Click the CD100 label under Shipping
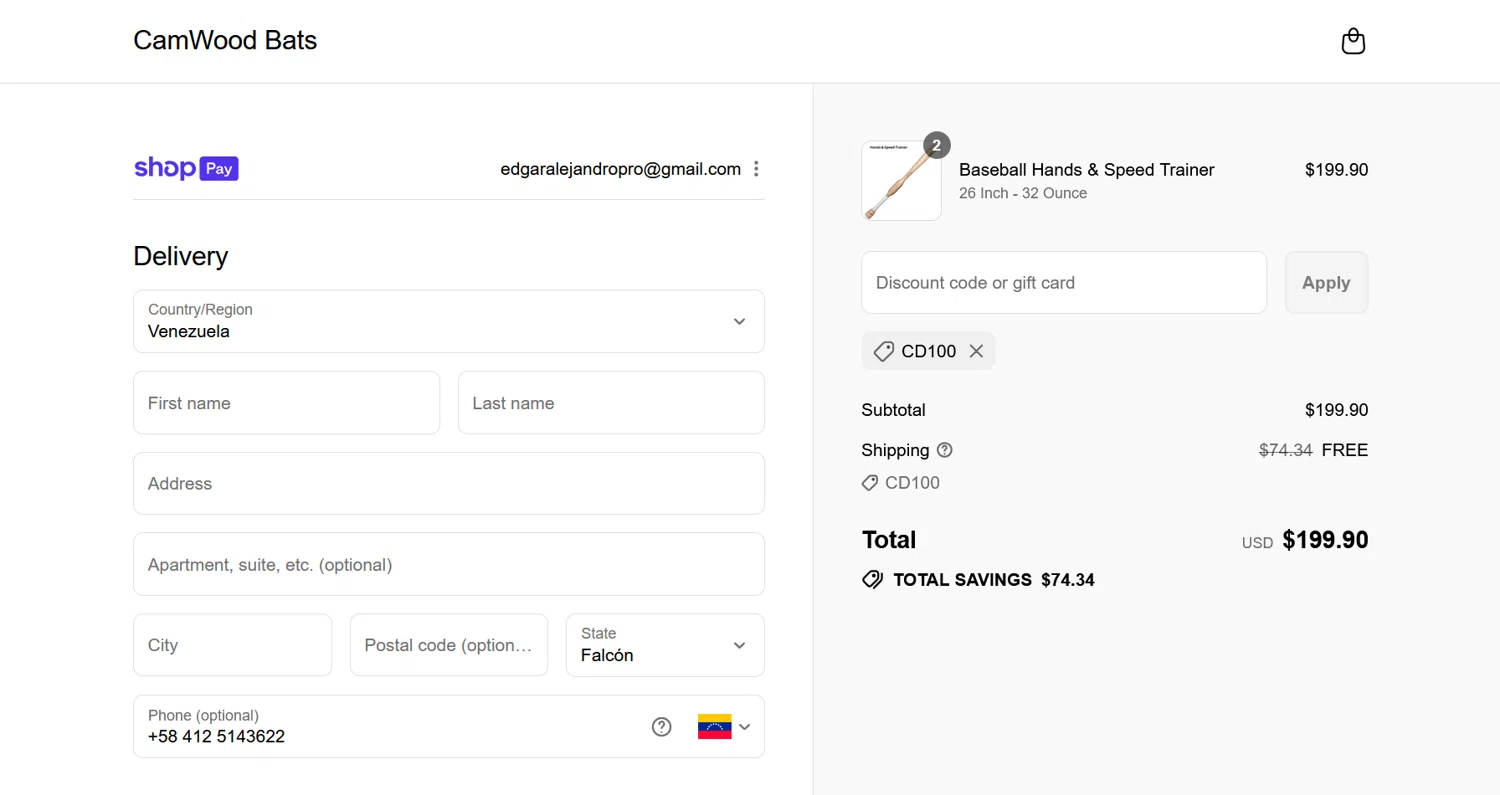The height and width of the screenshot is (795, 1500). tap(912, 483)
